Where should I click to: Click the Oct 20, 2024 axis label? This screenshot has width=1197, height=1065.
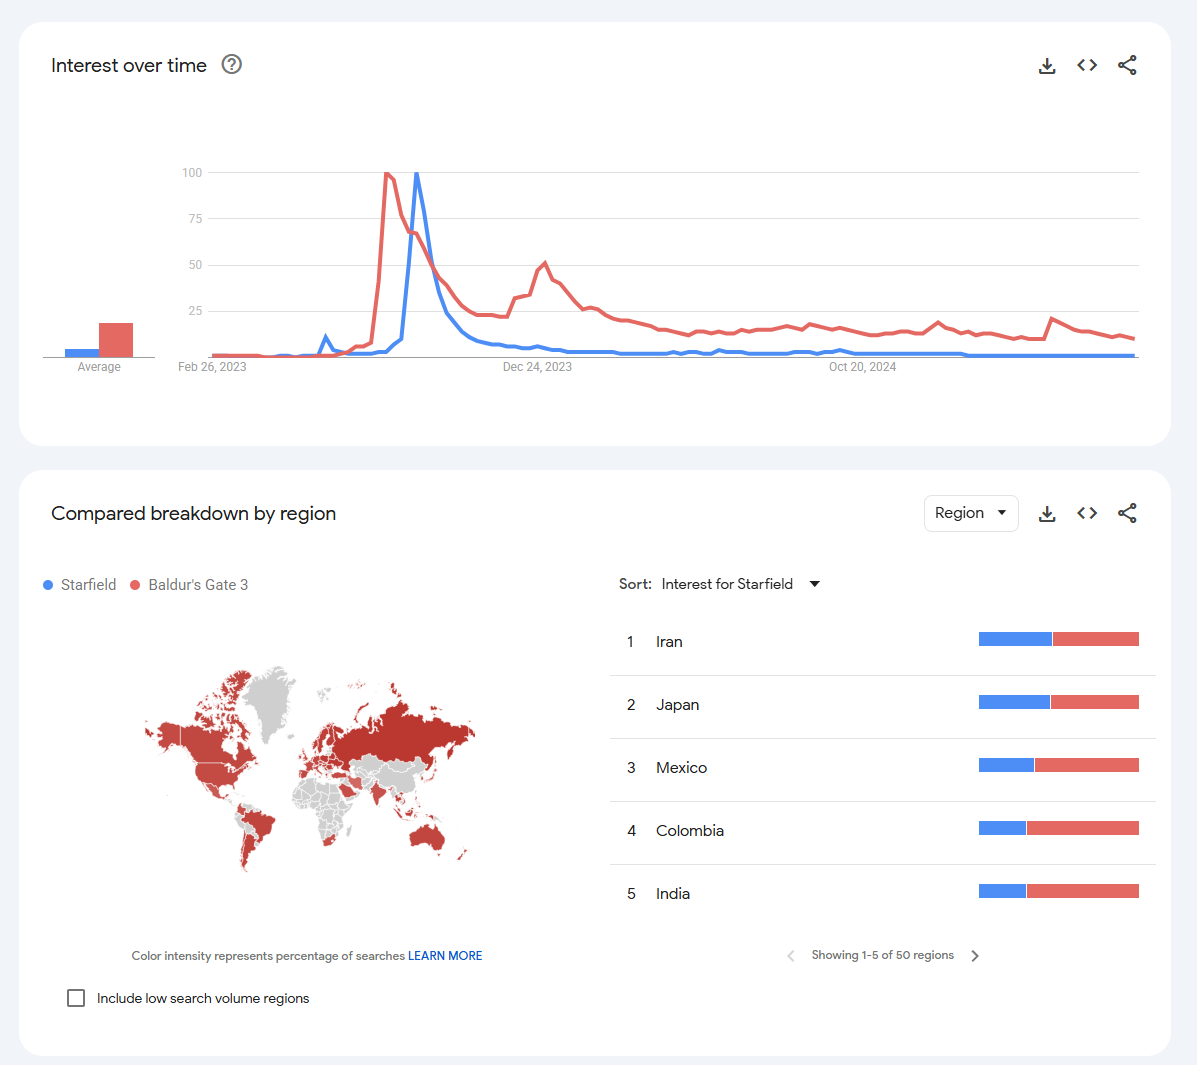pyautogui.click(x=863, y=367)
